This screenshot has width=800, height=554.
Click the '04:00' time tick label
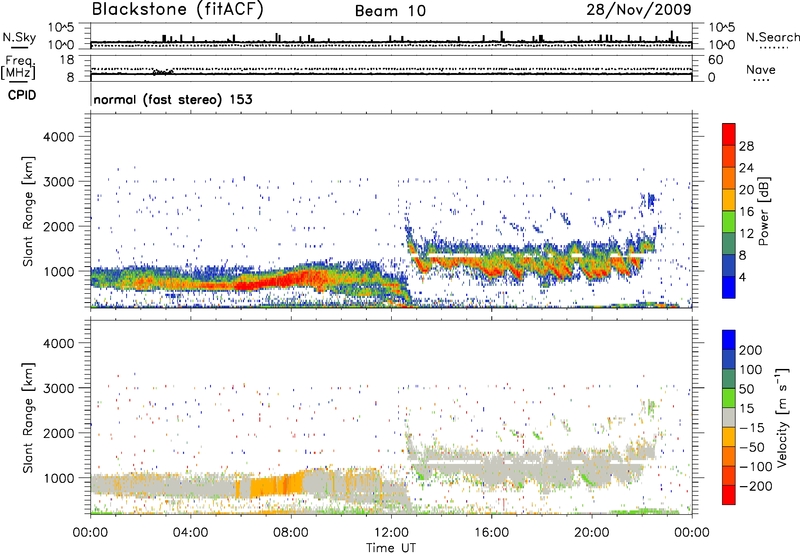pyautogui.click(x=190, y=533)
